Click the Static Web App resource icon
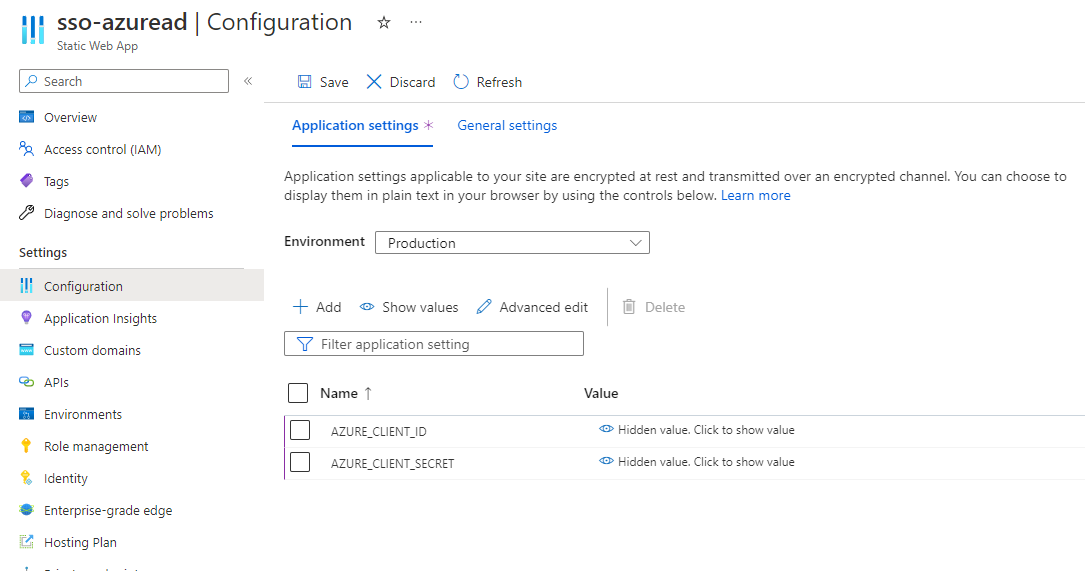Screen dimensions: 1085x571 click(x=33, y=30)
